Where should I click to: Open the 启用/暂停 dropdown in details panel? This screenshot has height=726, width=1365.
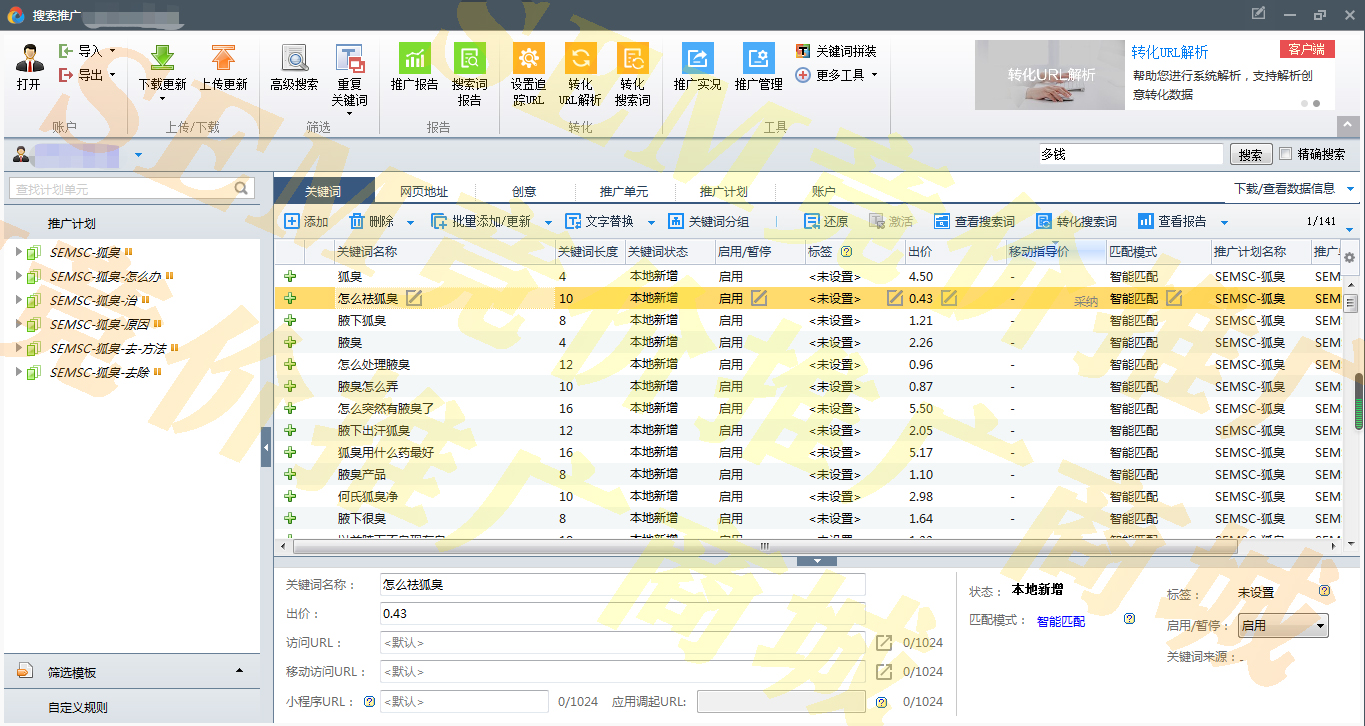pyautogui.click(x=1283, y=626)
